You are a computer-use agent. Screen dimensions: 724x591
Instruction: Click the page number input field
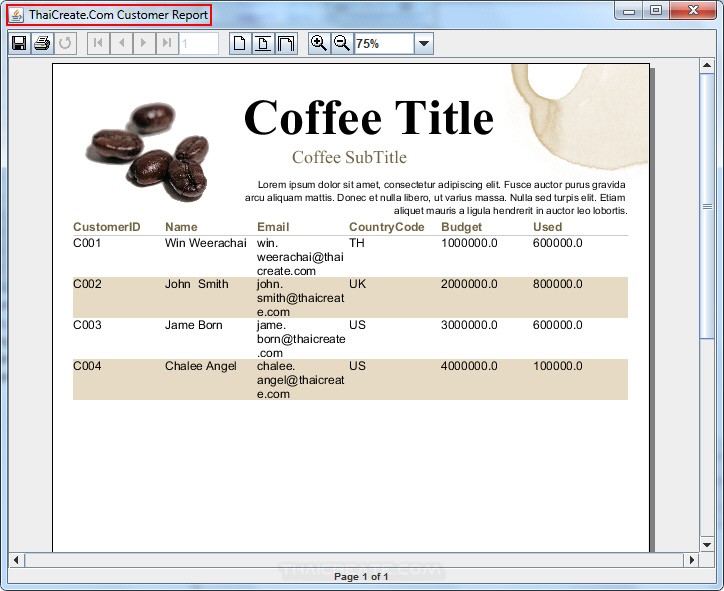(199, 44)
